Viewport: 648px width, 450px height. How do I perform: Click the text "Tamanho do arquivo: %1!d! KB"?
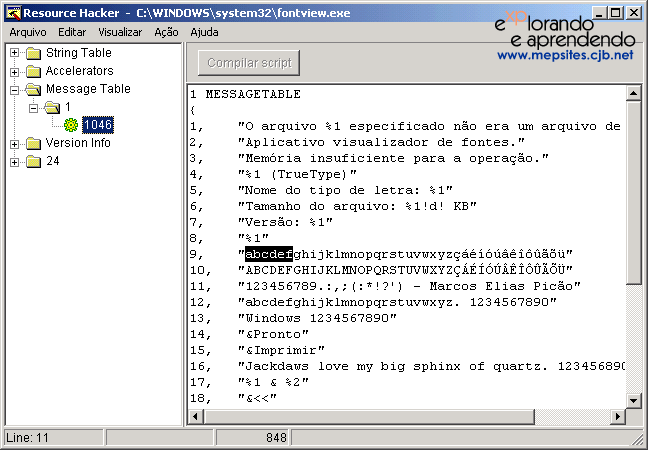[357, 206]
